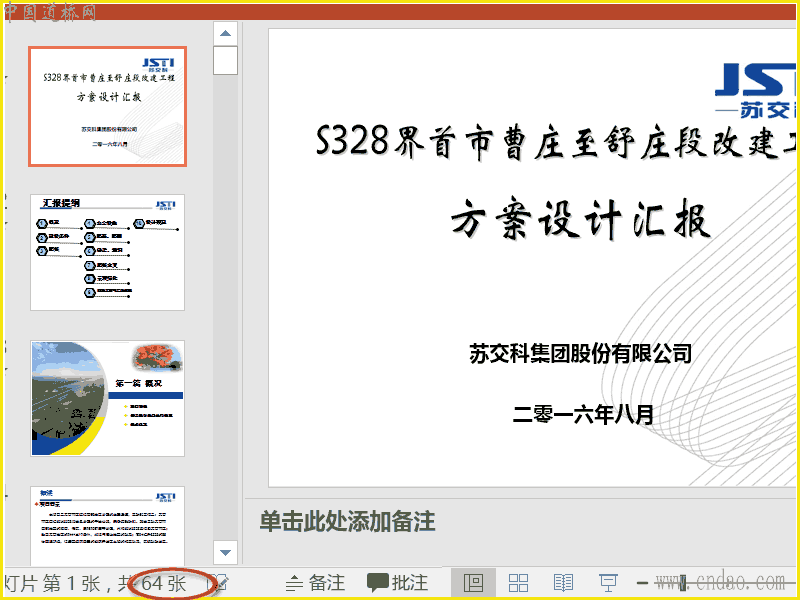Click the slide title S328界首市曹庄至舒庄段改建工程
Screen dimensions: 800x600
click(x=555, y=142)
